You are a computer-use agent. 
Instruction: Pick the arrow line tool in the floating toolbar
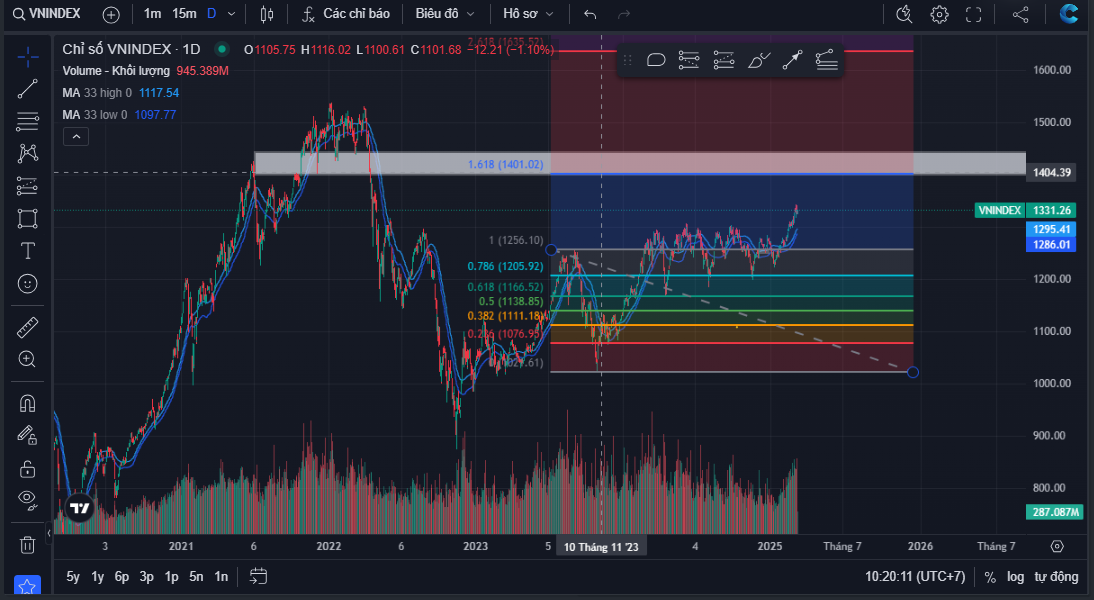pos(792,60)
